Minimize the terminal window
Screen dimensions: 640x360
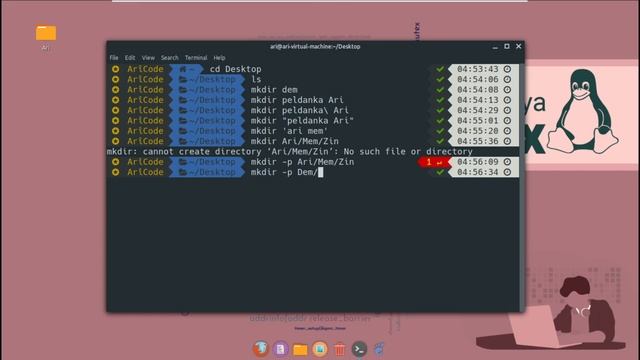click(495, 47)
